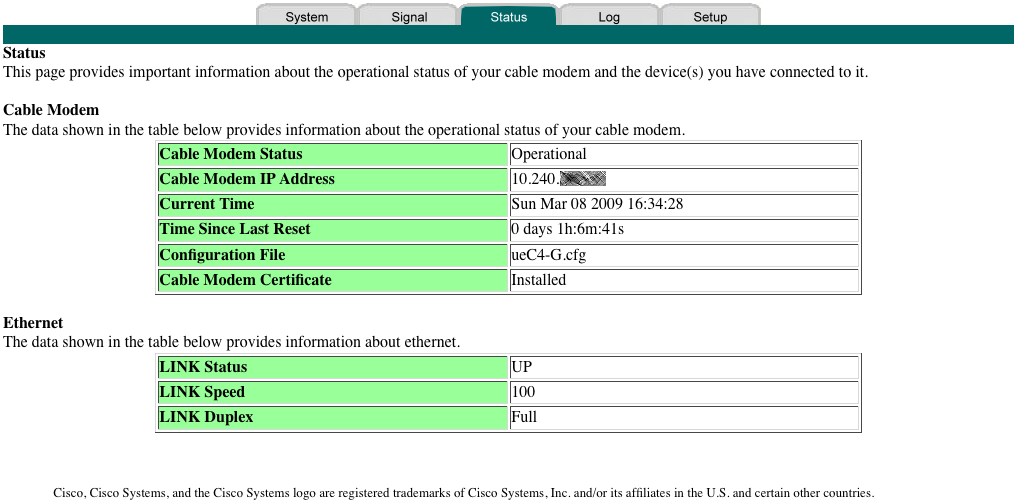
Task: Select the Status tab
Action: click(x=508, y=17)
